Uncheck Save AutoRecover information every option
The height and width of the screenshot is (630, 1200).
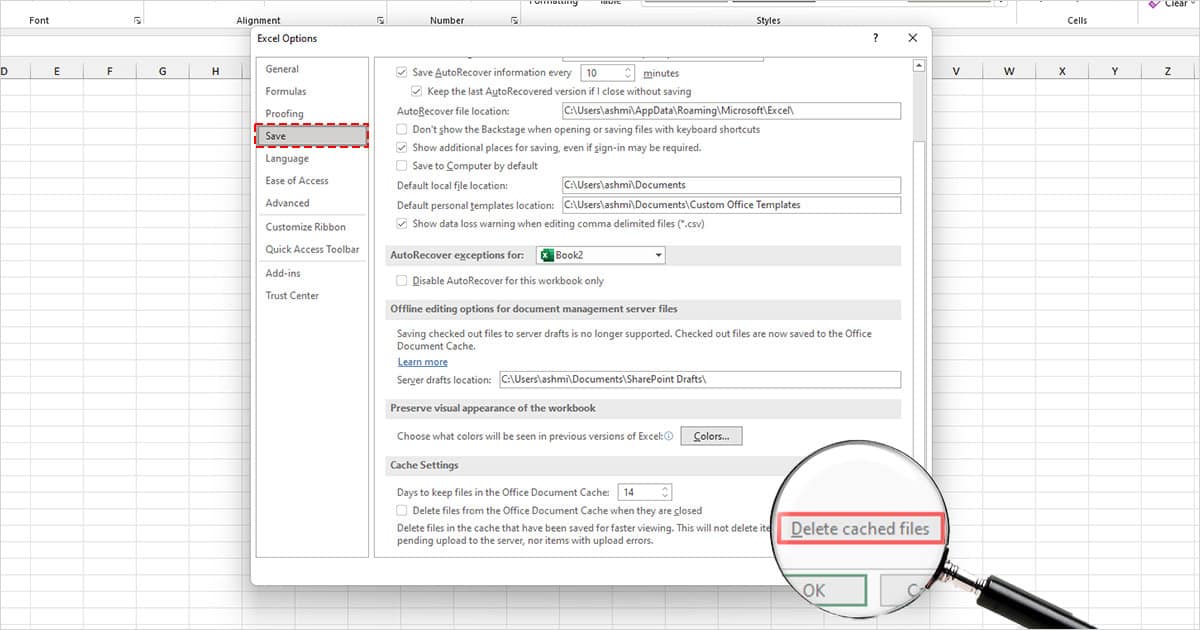399,72
